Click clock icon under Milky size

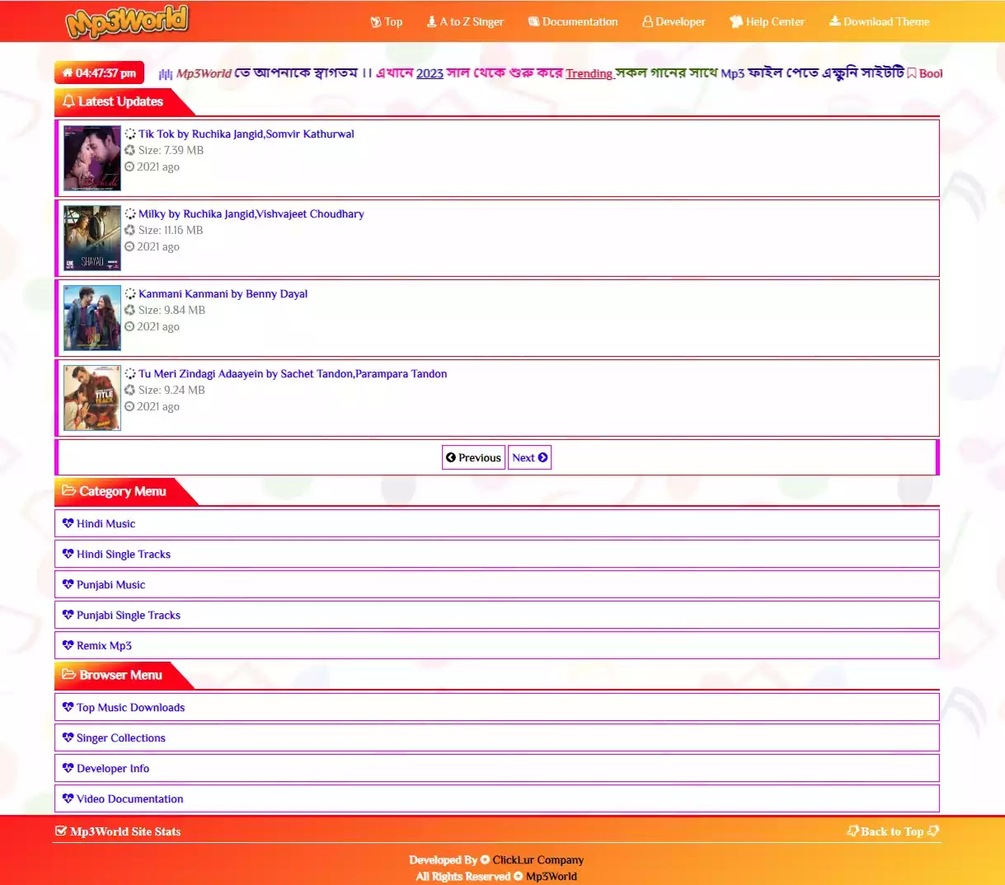[129, 247]
